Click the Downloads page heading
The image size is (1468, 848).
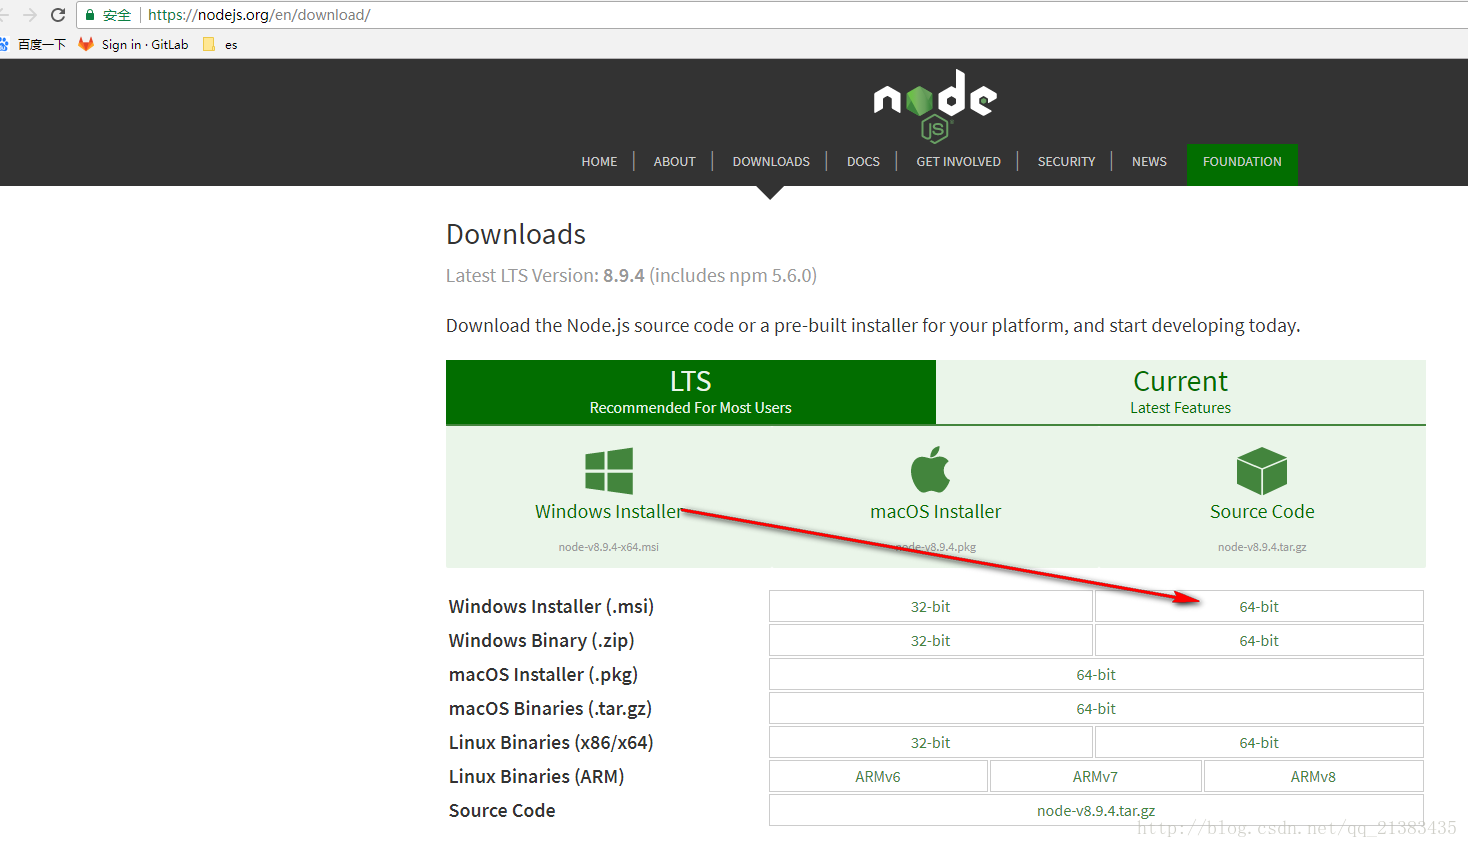tap(516, 234)
